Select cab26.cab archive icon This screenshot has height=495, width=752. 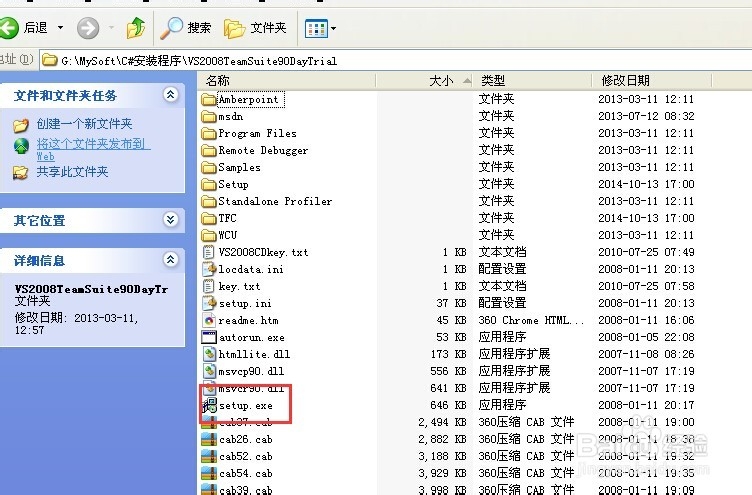pos(209,439)
